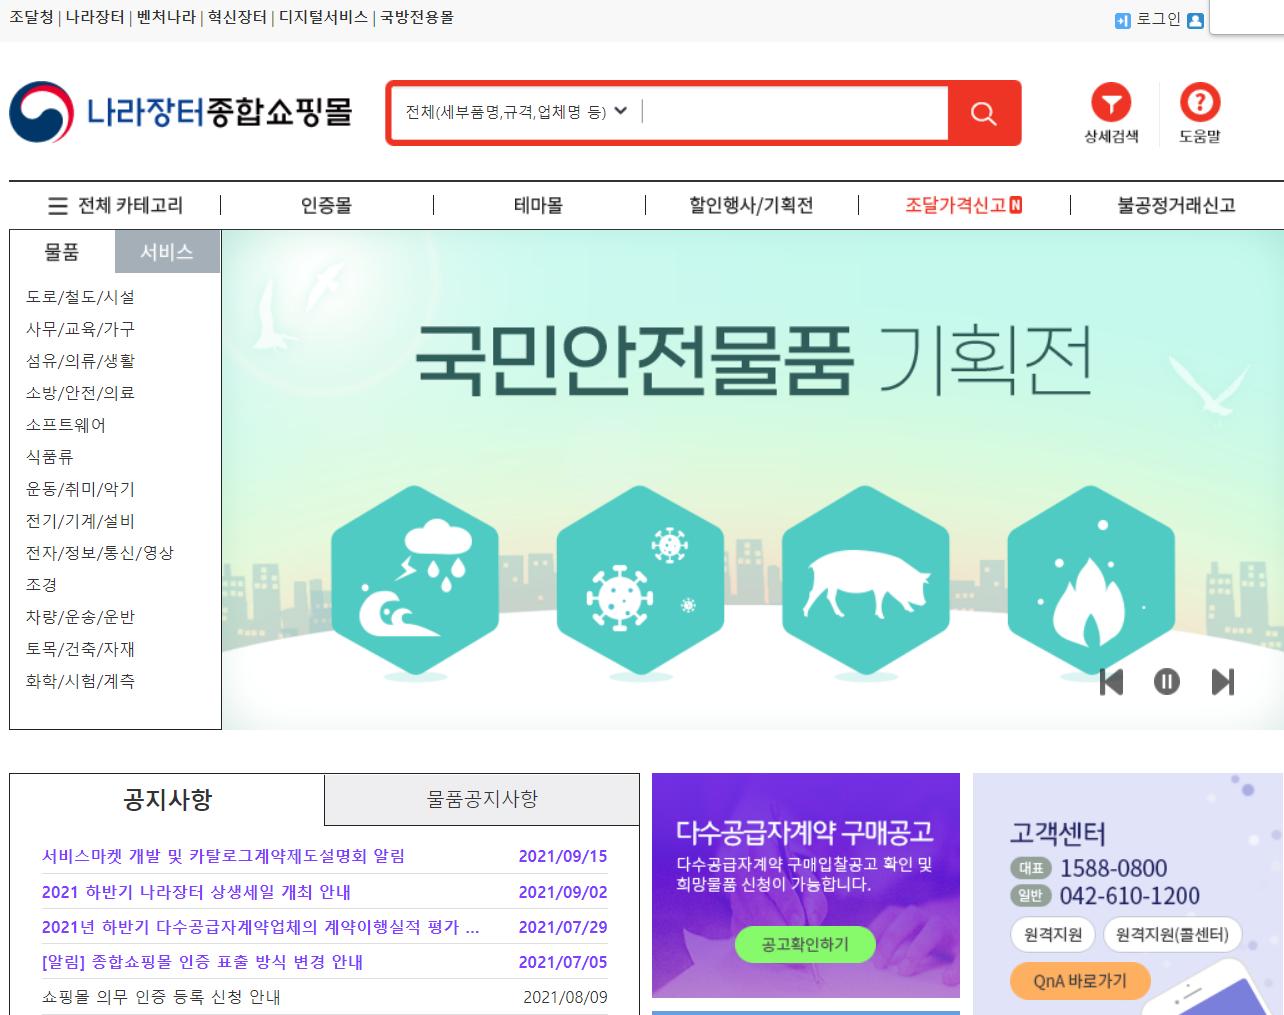This screenshot has width=1284, height=1015.
Task: Open 불공정거래신고 menu item
Action: [x=1176, y=205]
